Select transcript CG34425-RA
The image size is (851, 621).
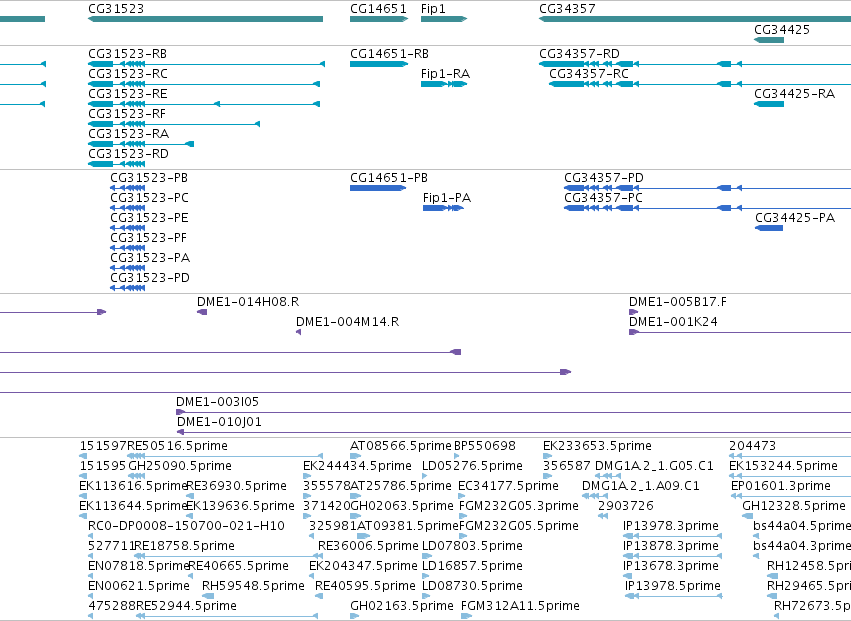pos(795,94)
